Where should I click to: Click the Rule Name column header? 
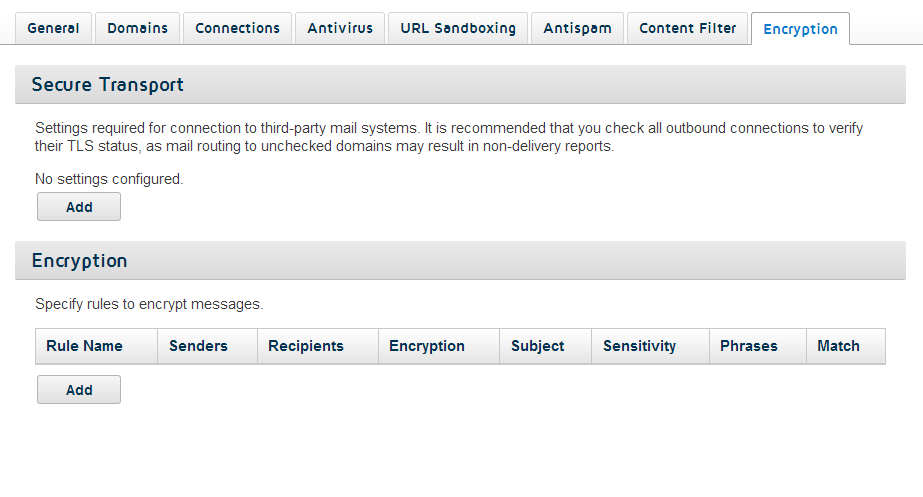coord(97,346)
